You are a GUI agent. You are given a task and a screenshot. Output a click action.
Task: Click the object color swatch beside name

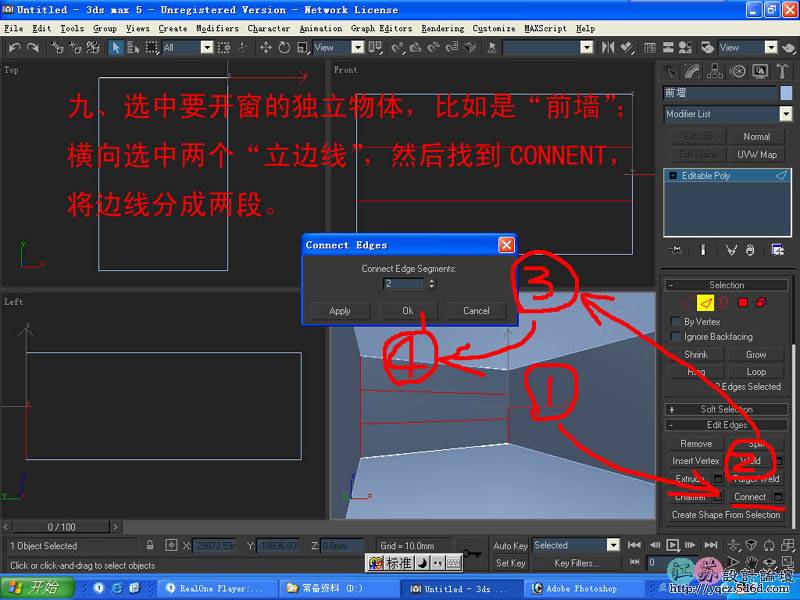click(786, 93)
